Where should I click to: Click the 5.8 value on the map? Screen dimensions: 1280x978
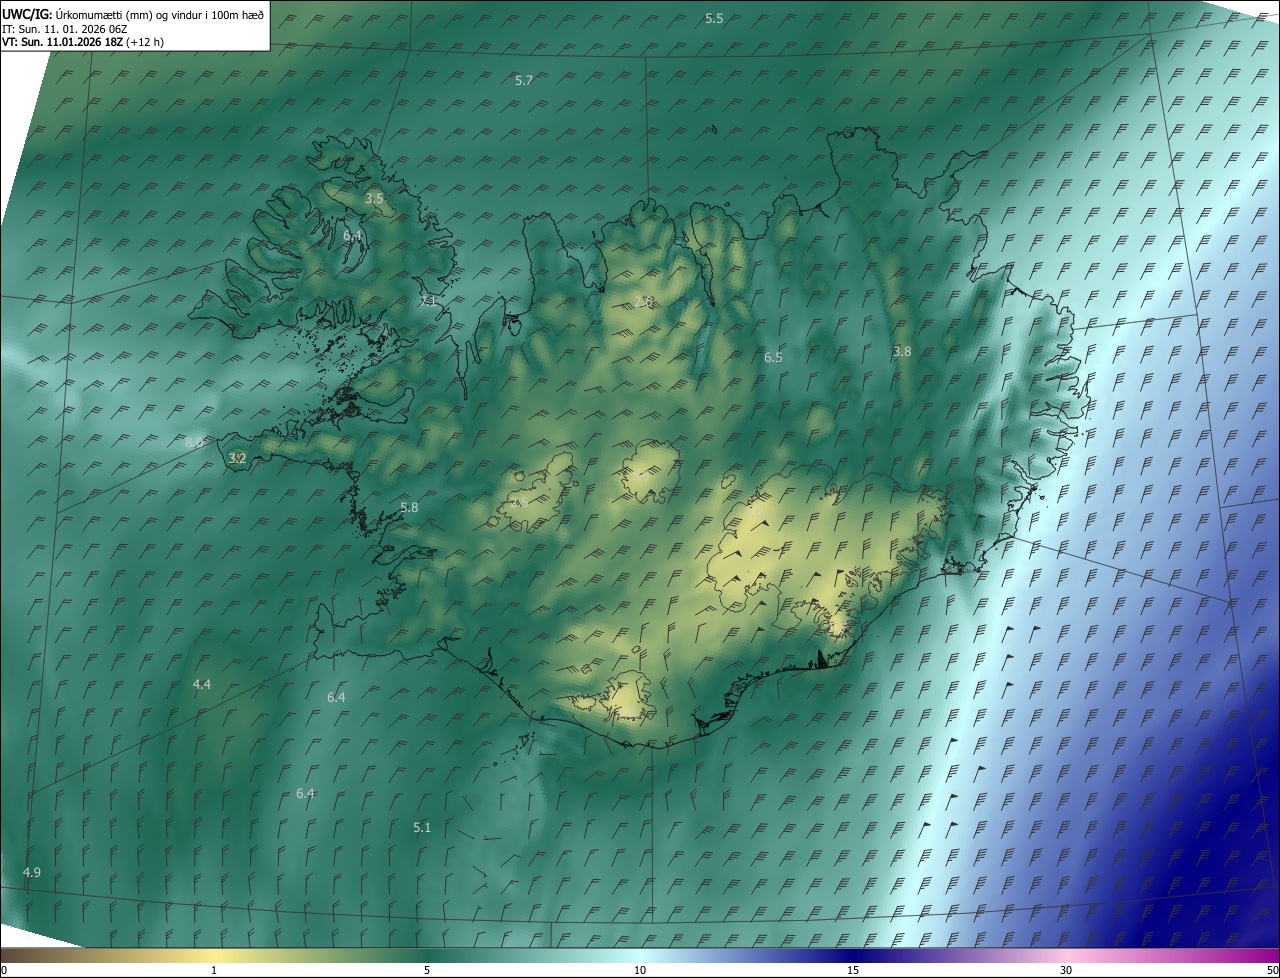(x=409, y=508)
